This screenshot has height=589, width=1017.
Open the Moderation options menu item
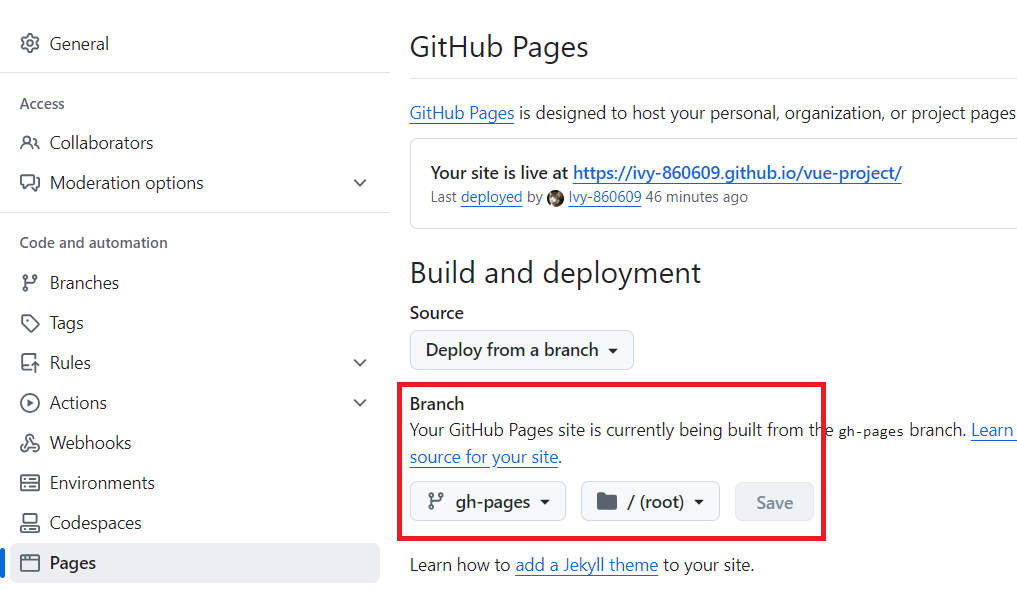click(127, 183)
